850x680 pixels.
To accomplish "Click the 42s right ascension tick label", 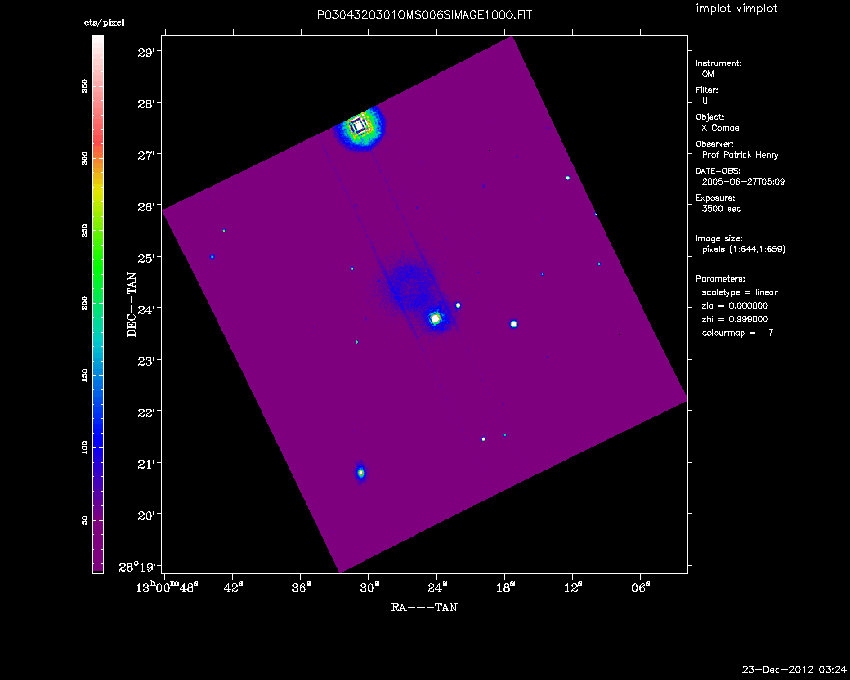I will click(235, 587).
